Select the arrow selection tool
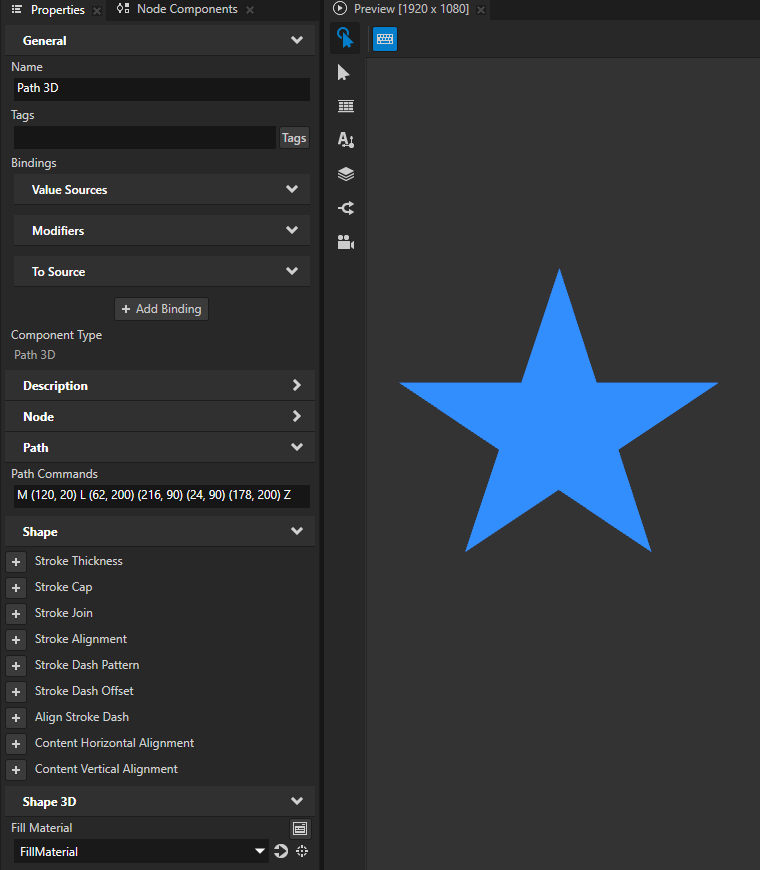The height and width of the screenshot is (870, 760). click(x=345, y=73)
